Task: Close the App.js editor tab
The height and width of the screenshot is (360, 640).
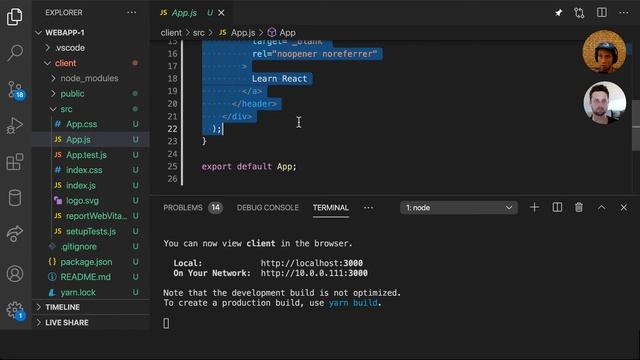Action: pos(221,13)
